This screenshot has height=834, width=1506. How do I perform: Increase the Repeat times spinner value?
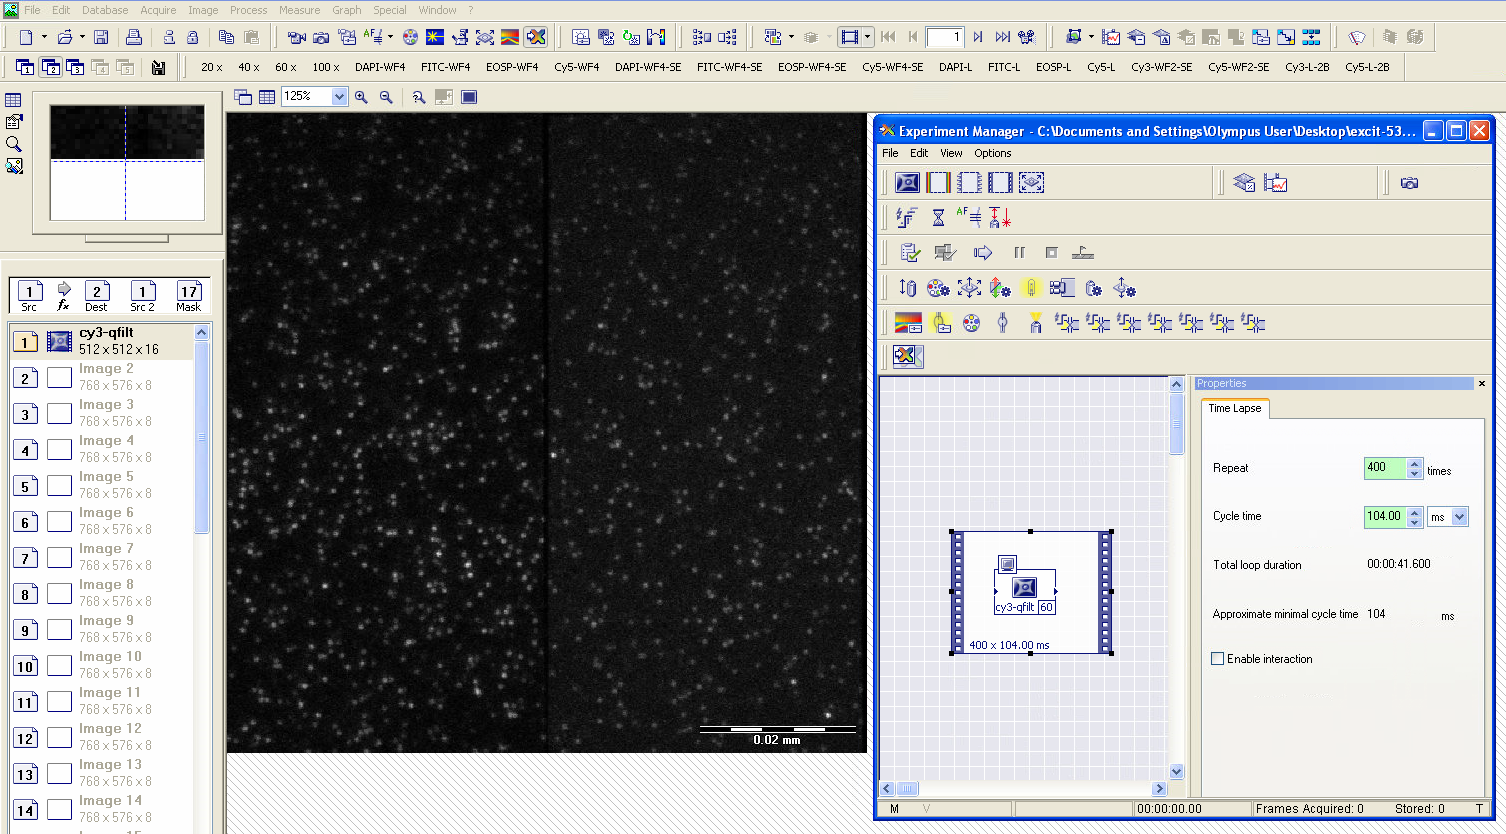[x=1414, y=463]
